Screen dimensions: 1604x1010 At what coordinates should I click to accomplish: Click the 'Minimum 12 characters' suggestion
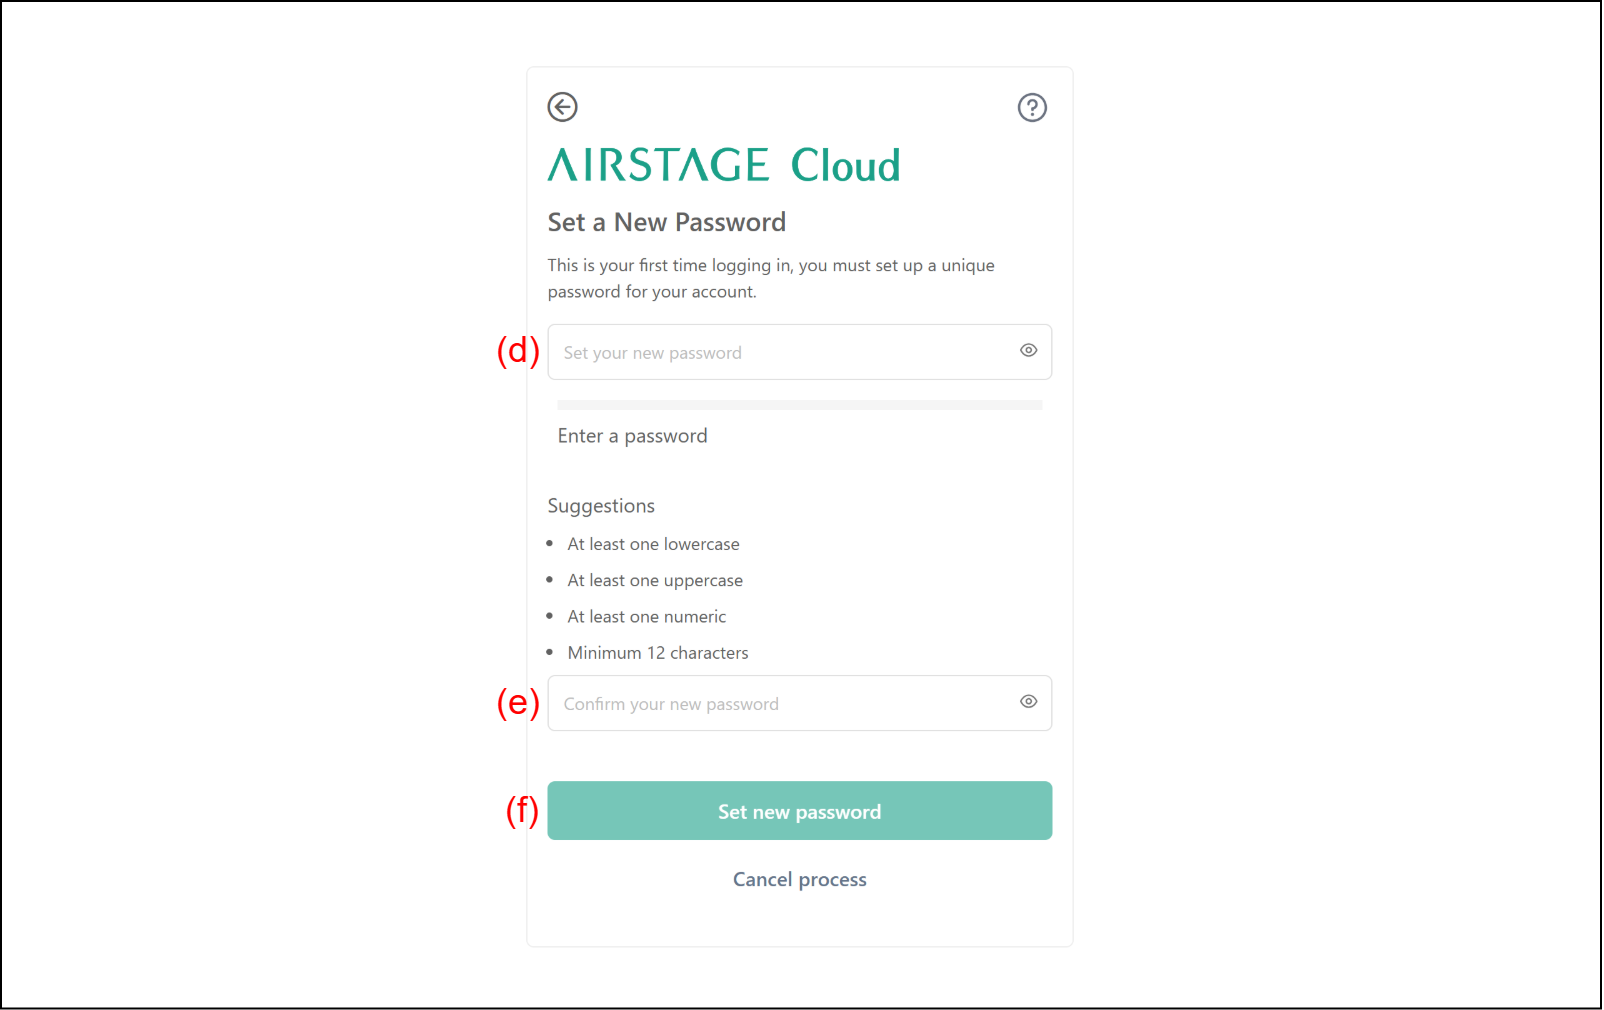657,653
